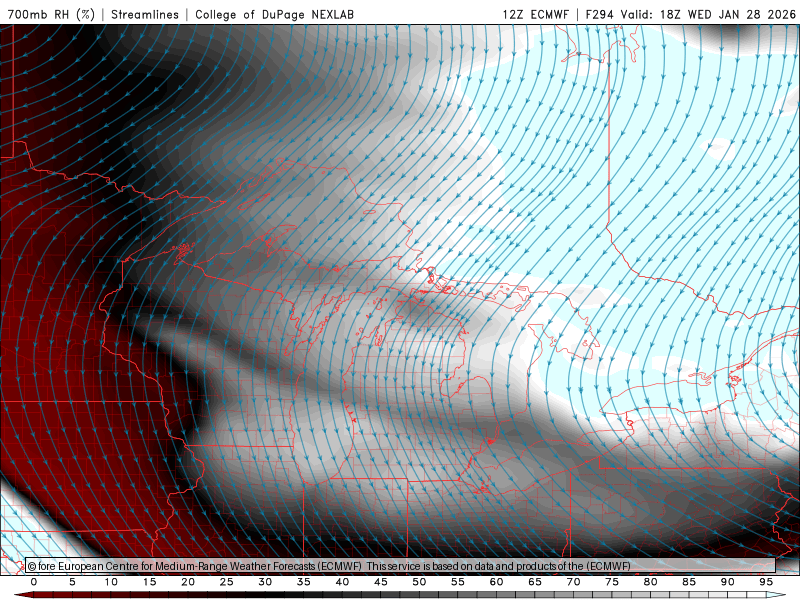
Task: Click the 90 value on the colorbar
Action: click(727, 582)
